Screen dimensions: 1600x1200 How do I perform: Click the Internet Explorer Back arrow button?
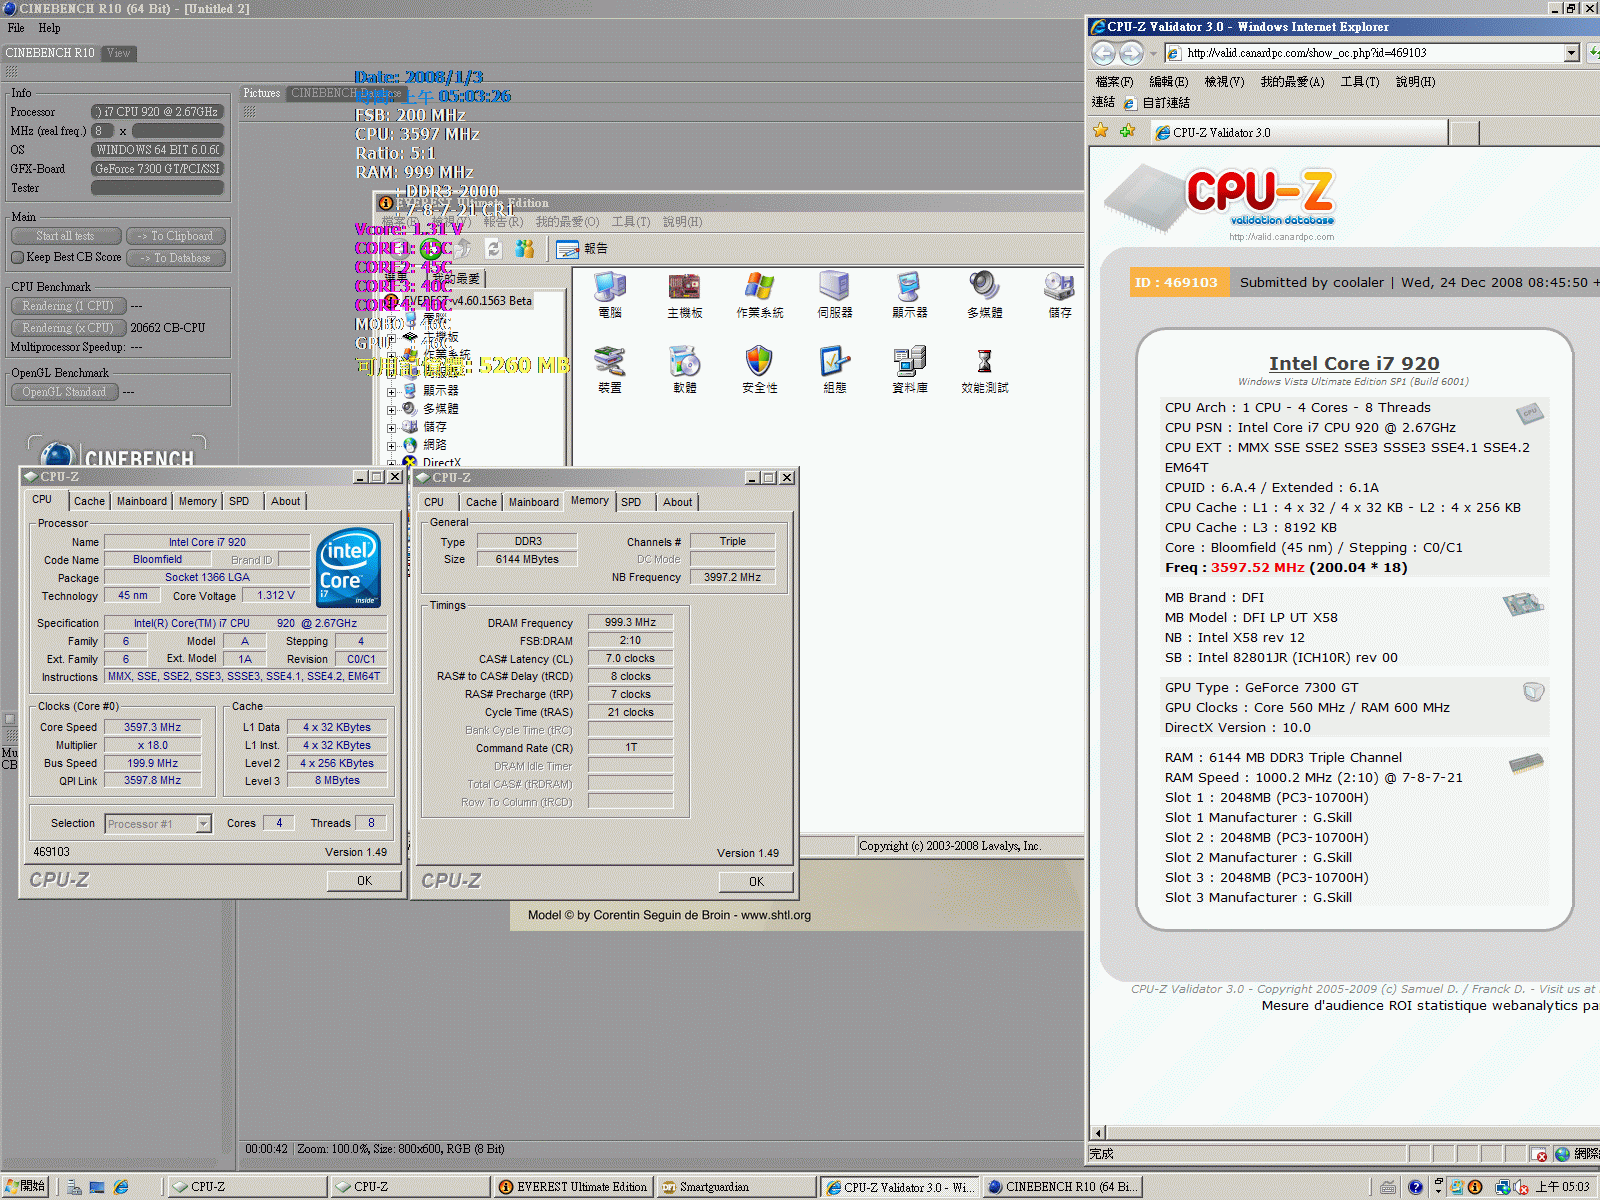1104,53
